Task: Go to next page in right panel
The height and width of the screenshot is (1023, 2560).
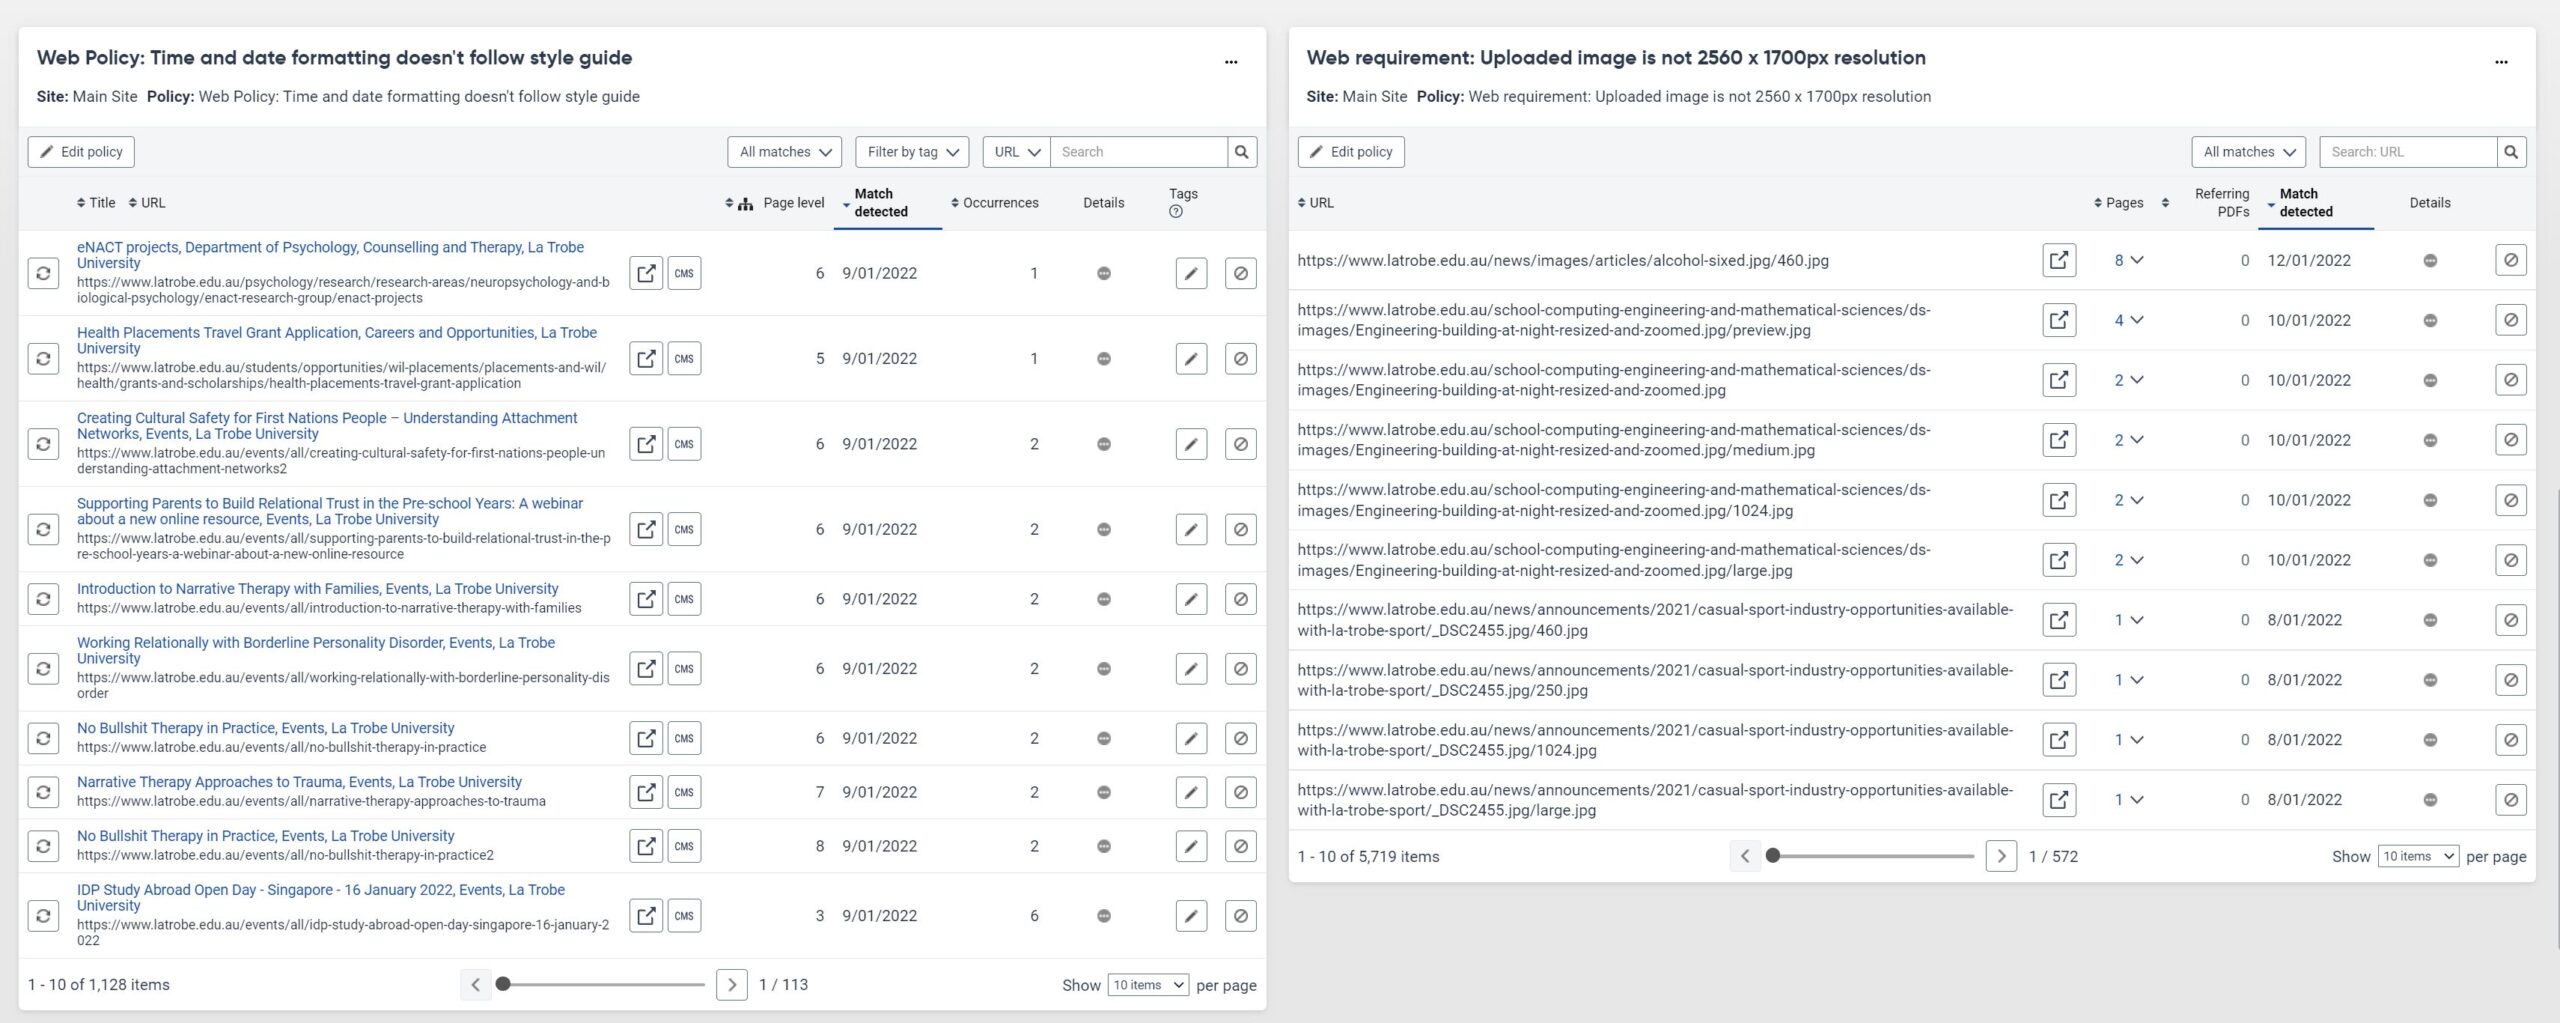Action: click(x=2000, y=857)
